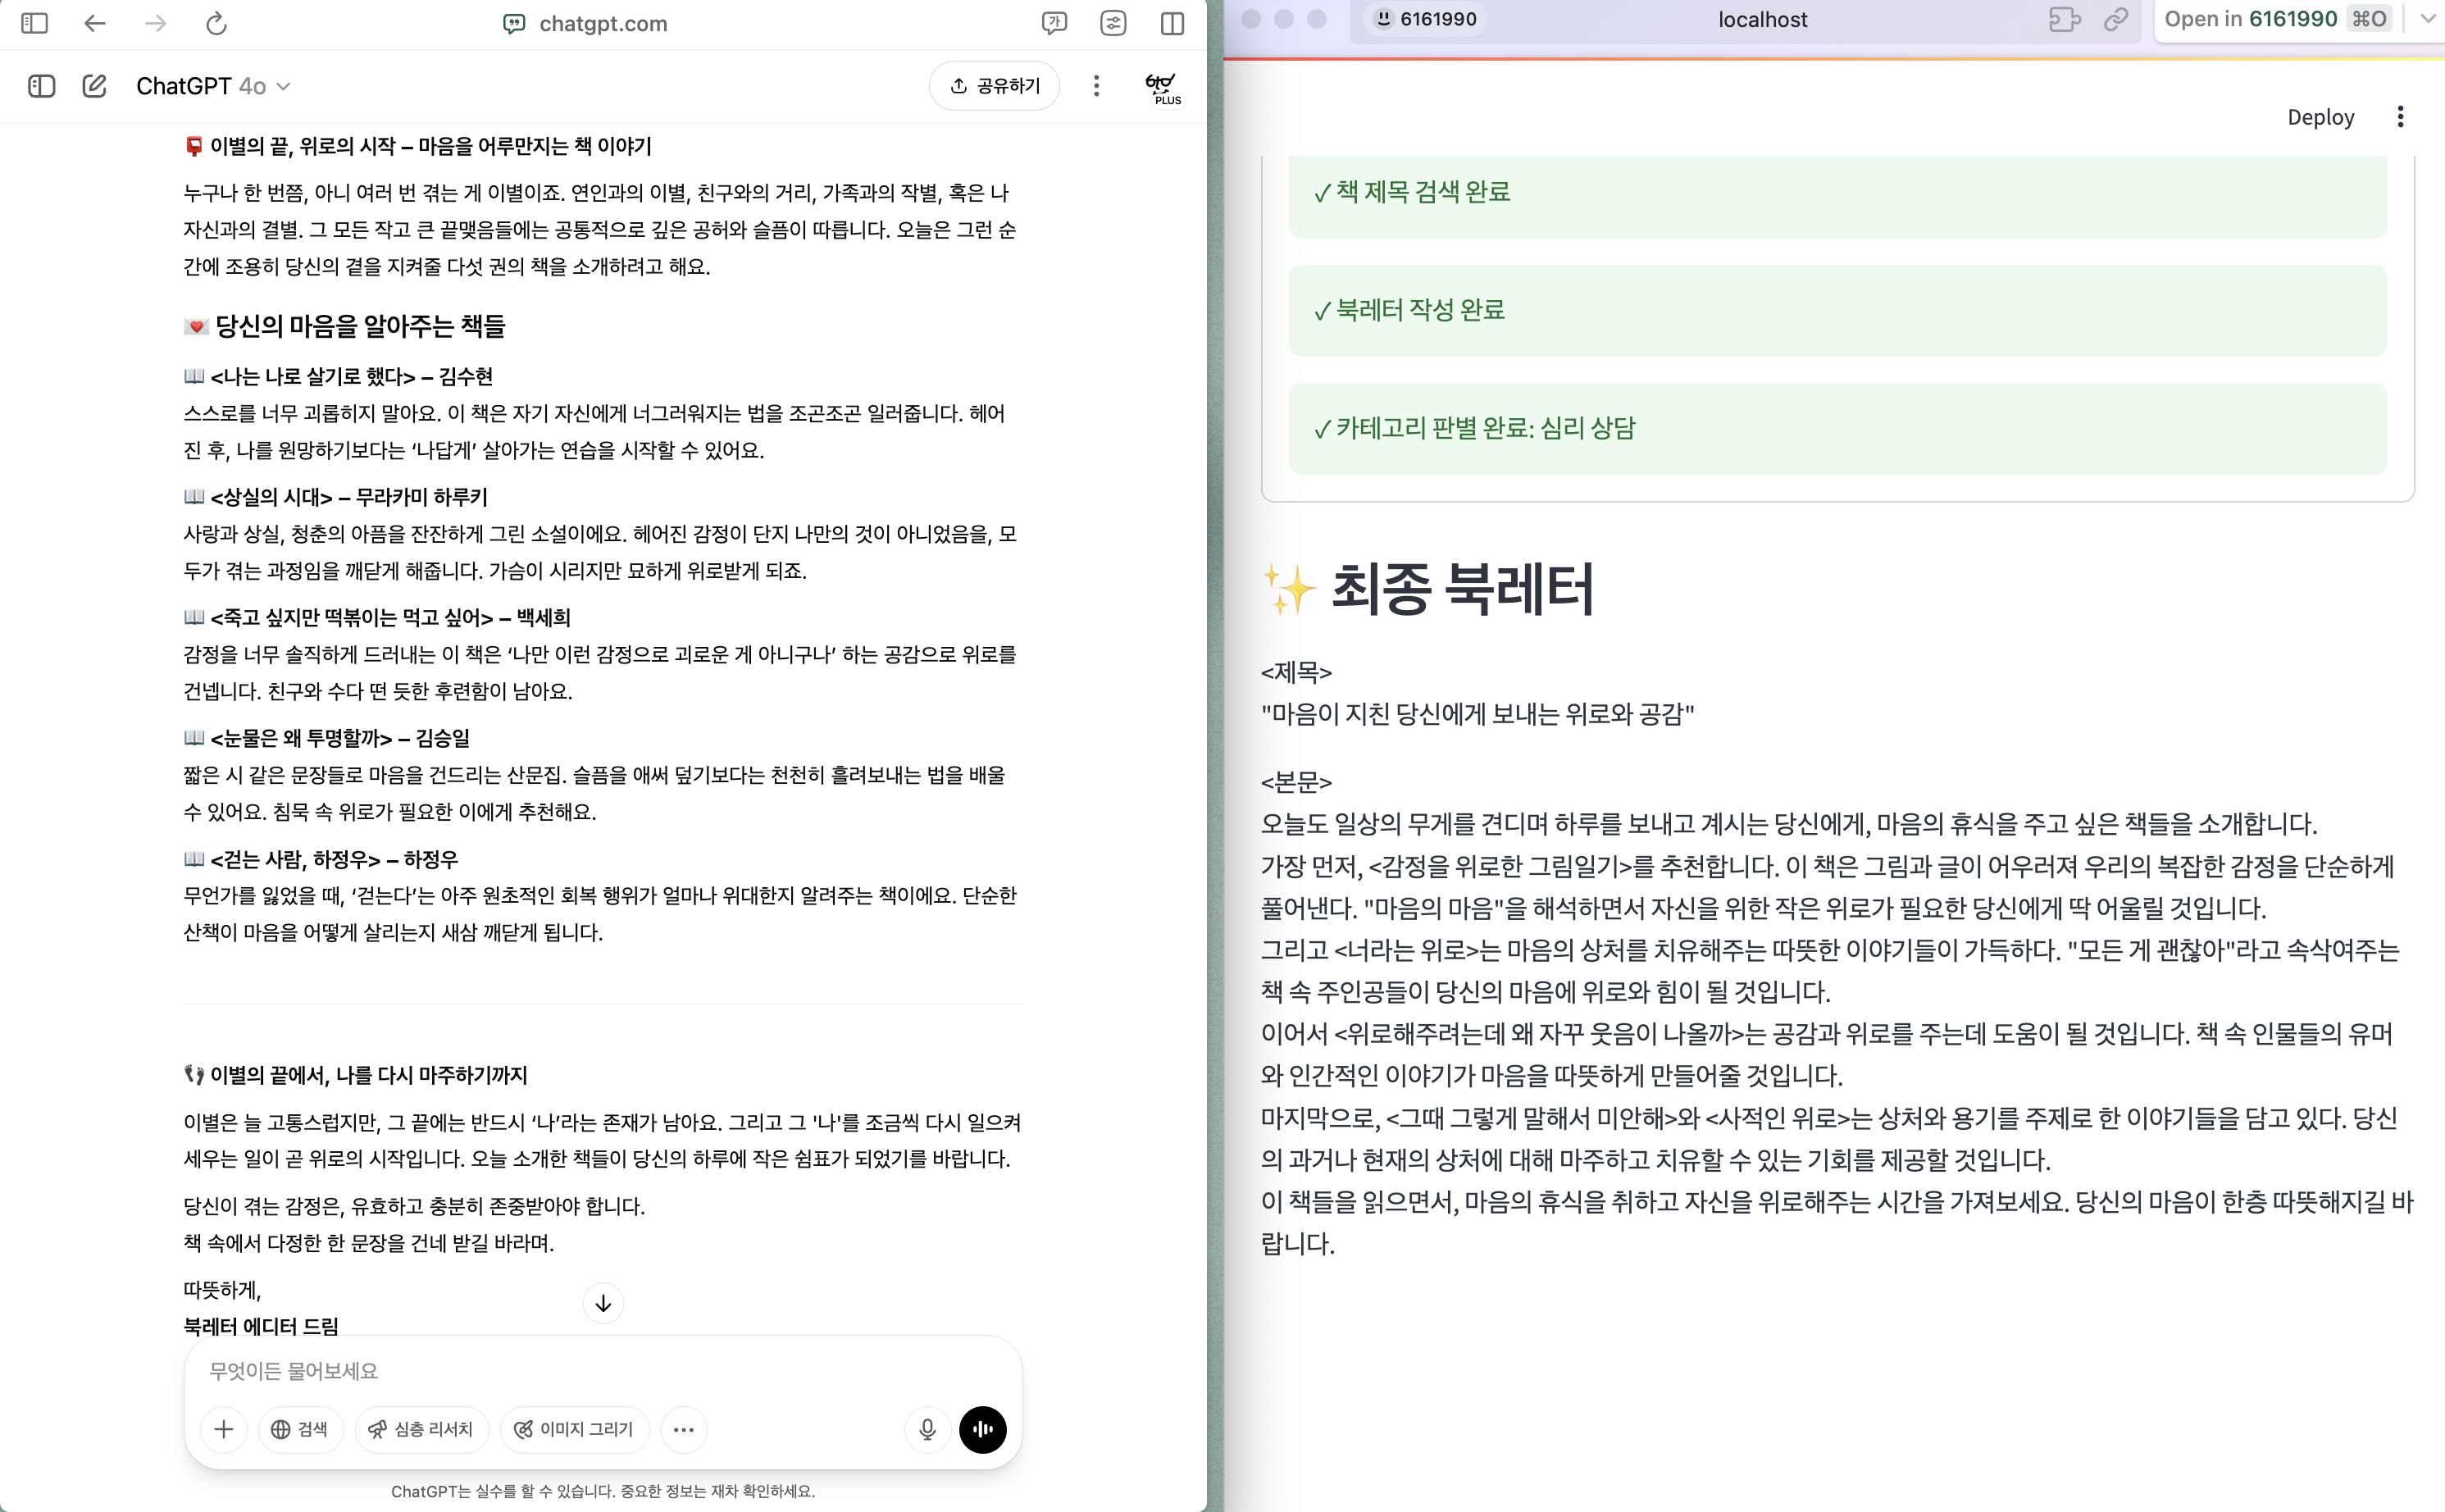Click the plus attach button
The width and height of the screenshot is (2445, 1512).
pyautogui.click(x=224, y=1429)
